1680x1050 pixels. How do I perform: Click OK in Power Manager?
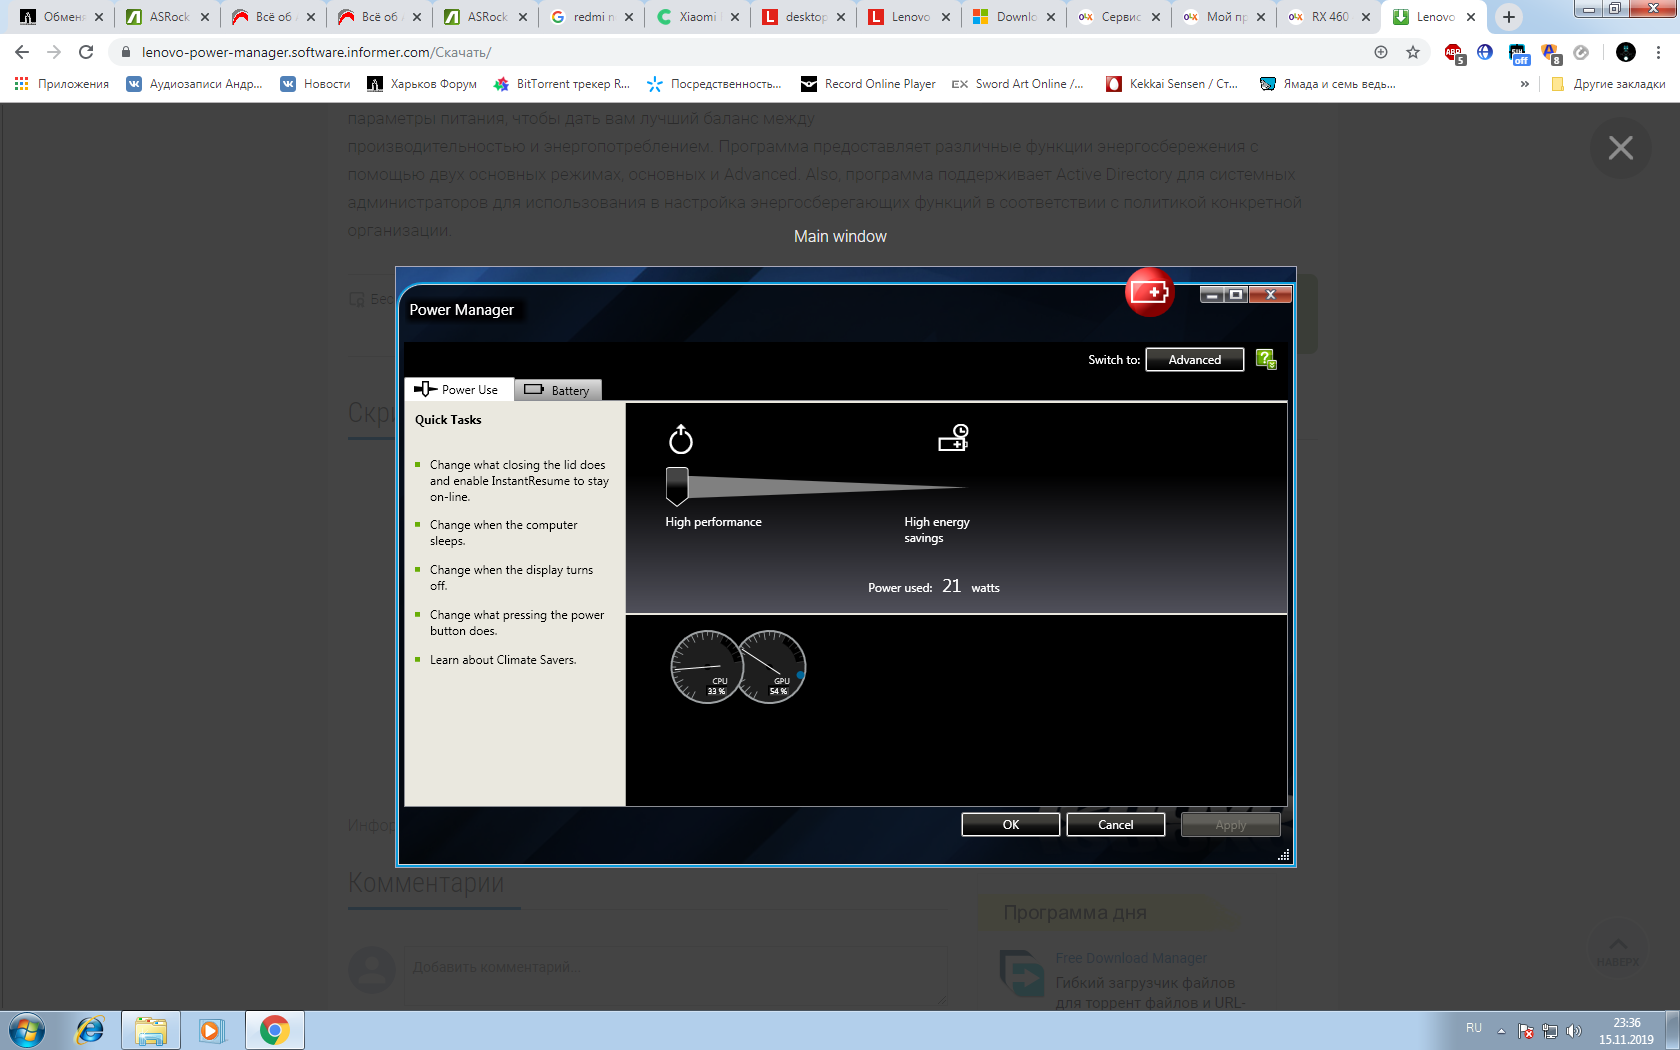tap(1011, 825)
